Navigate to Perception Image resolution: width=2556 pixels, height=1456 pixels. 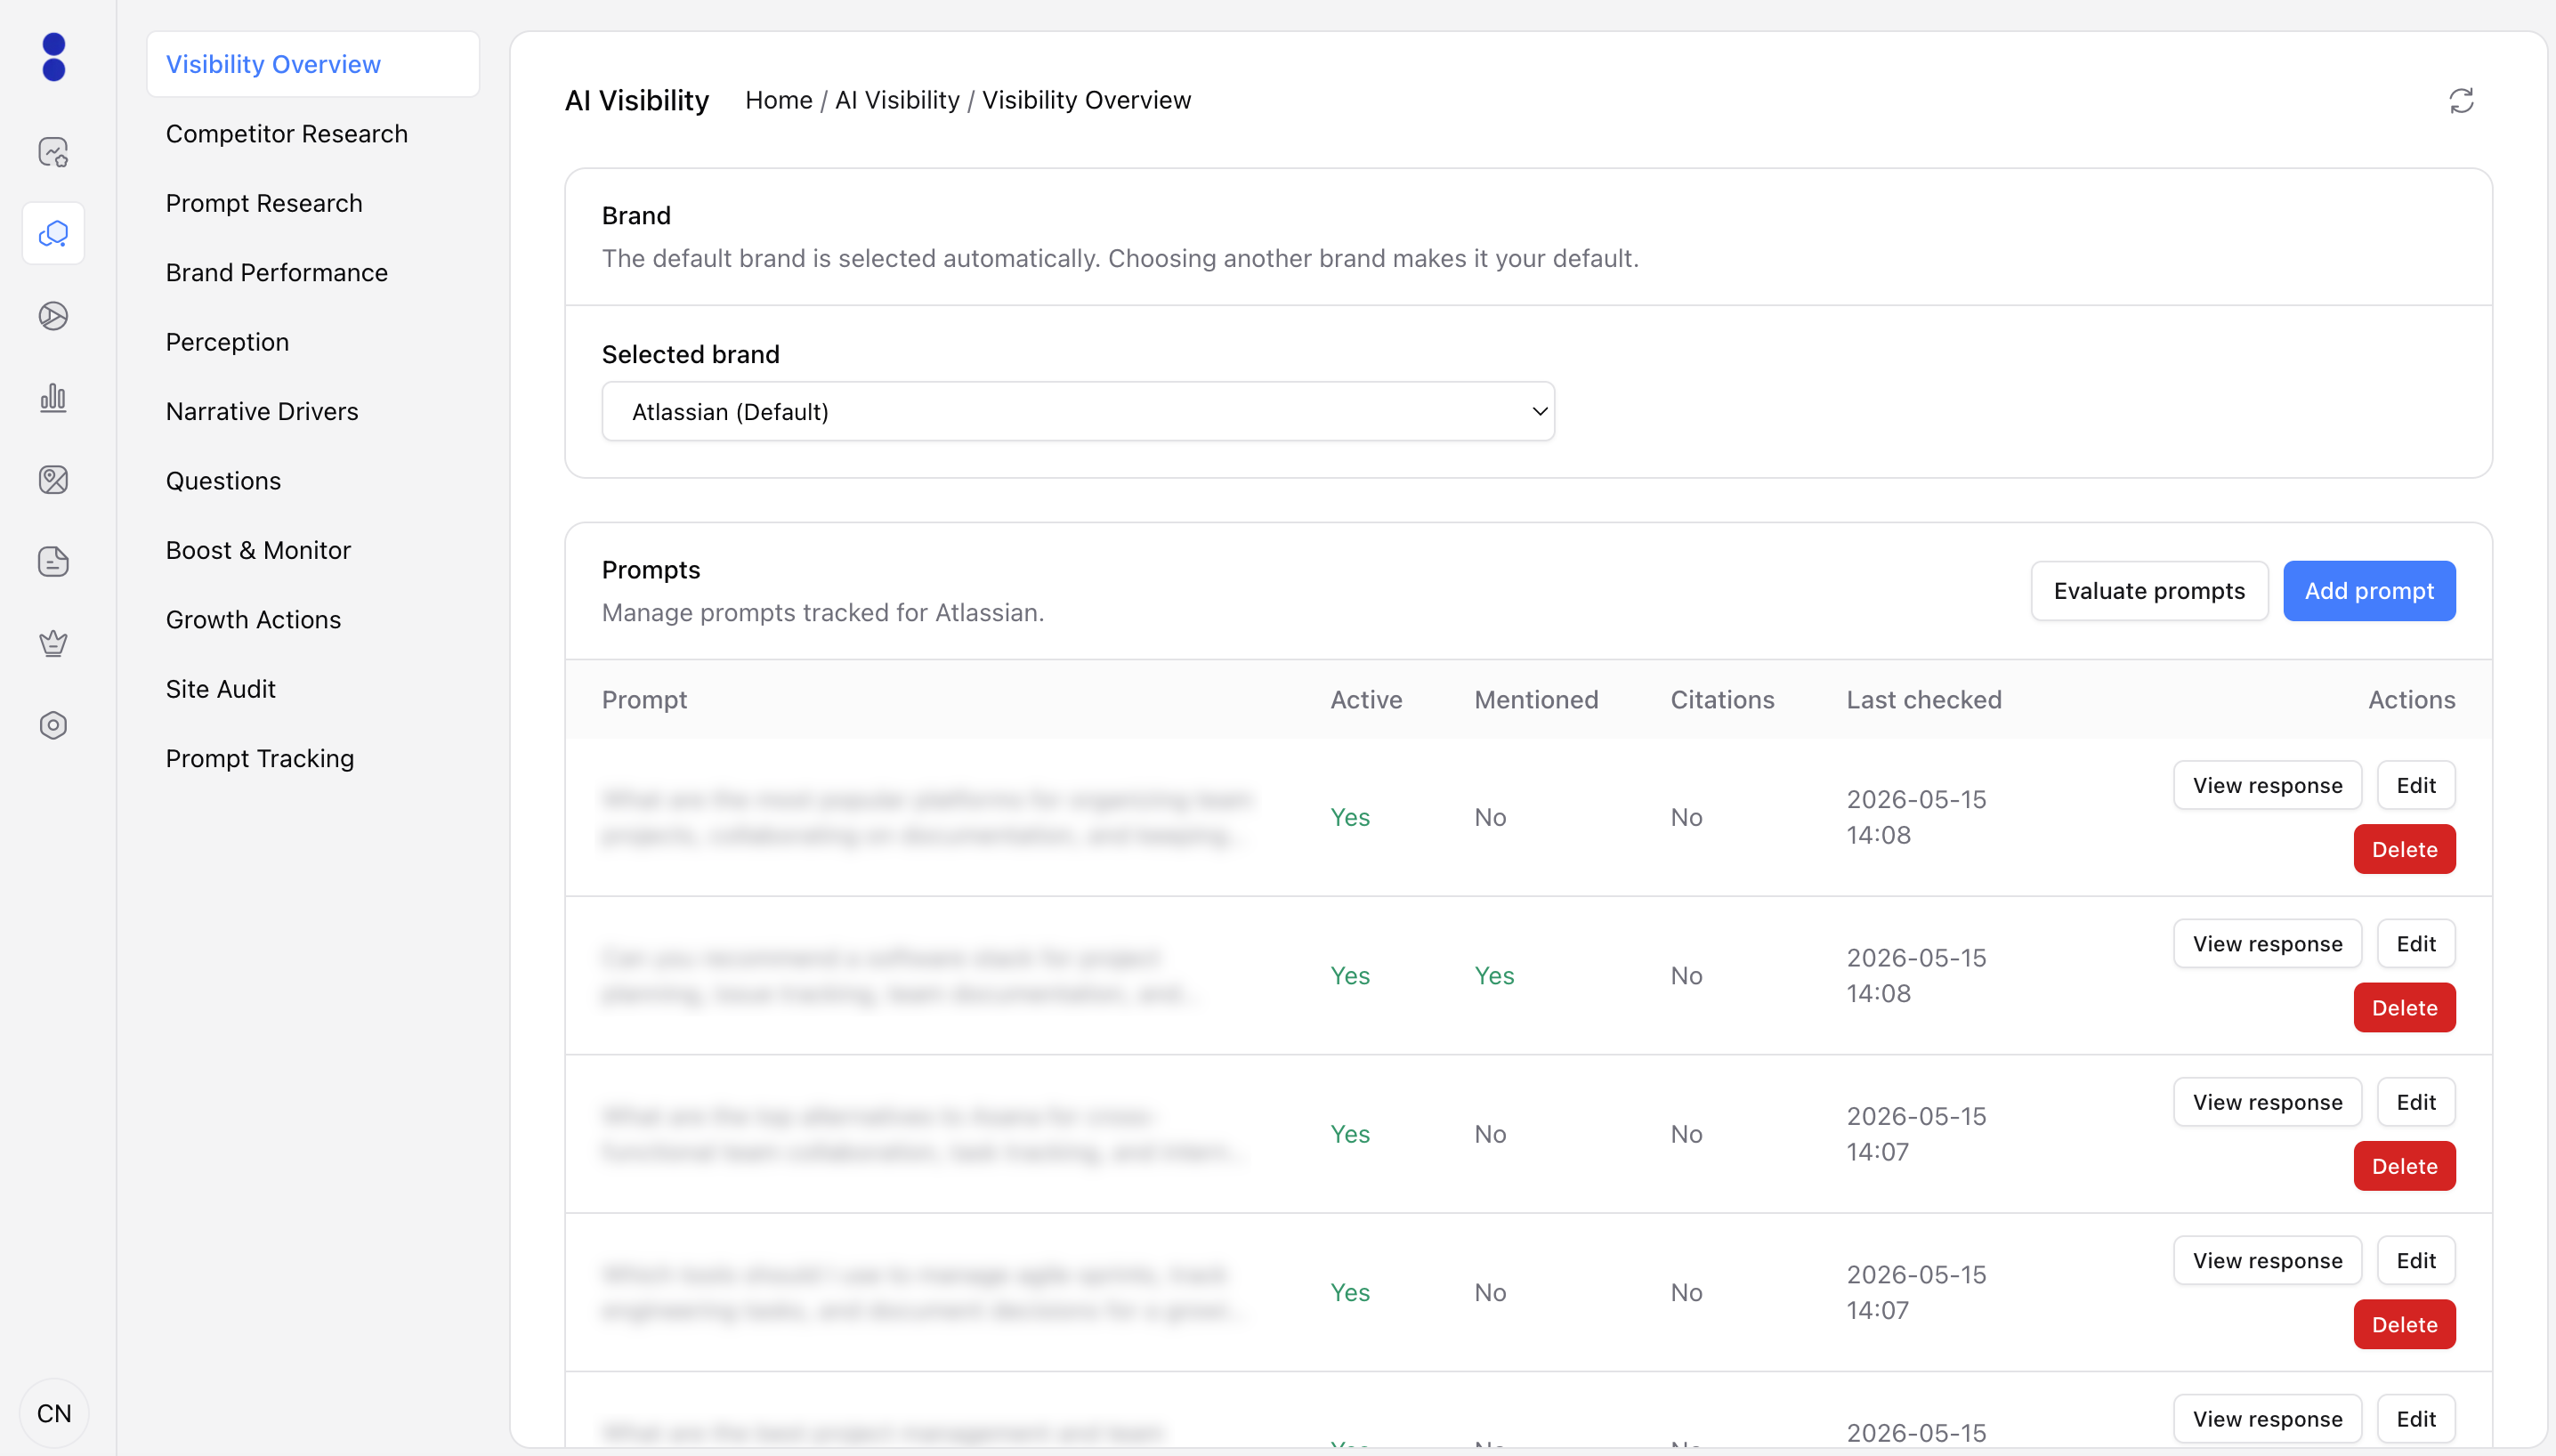(x=227, y=342)
